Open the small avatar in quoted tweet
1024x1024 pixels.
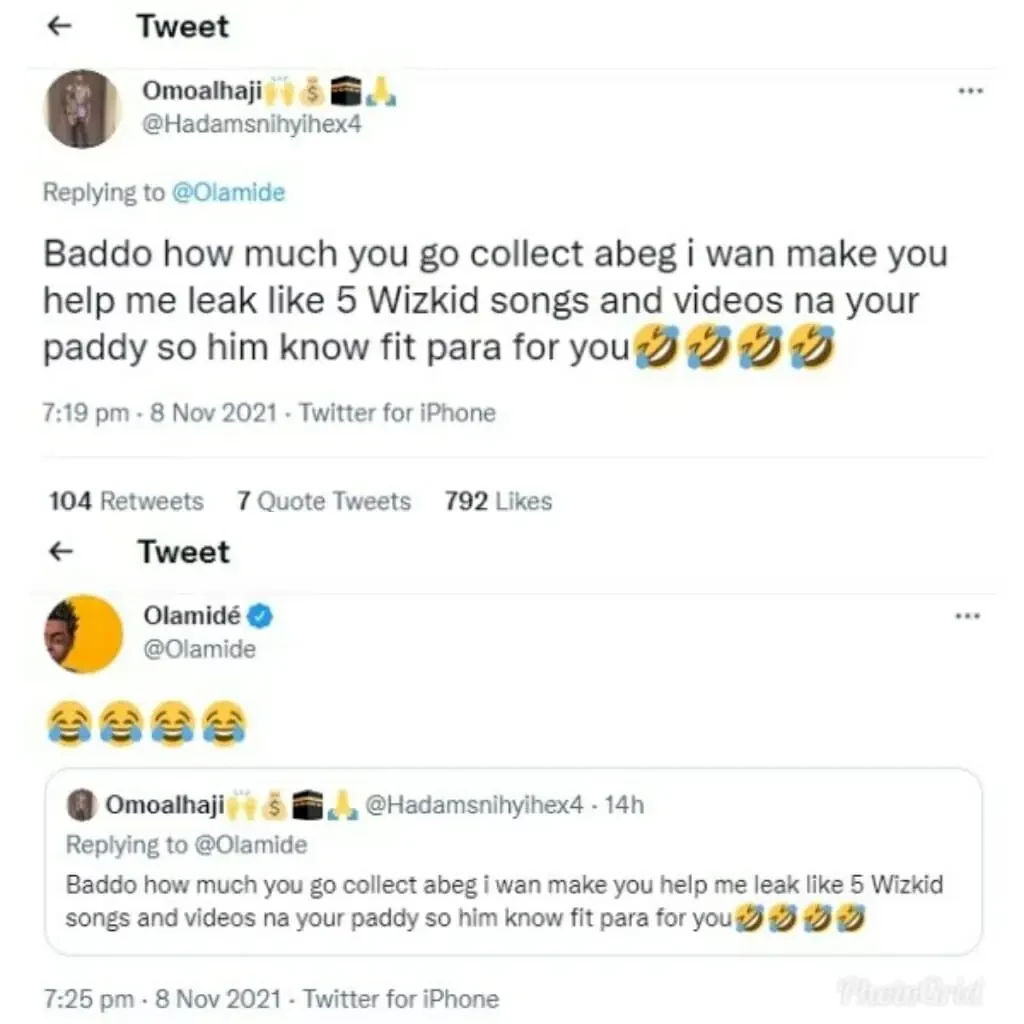(85, 805)
